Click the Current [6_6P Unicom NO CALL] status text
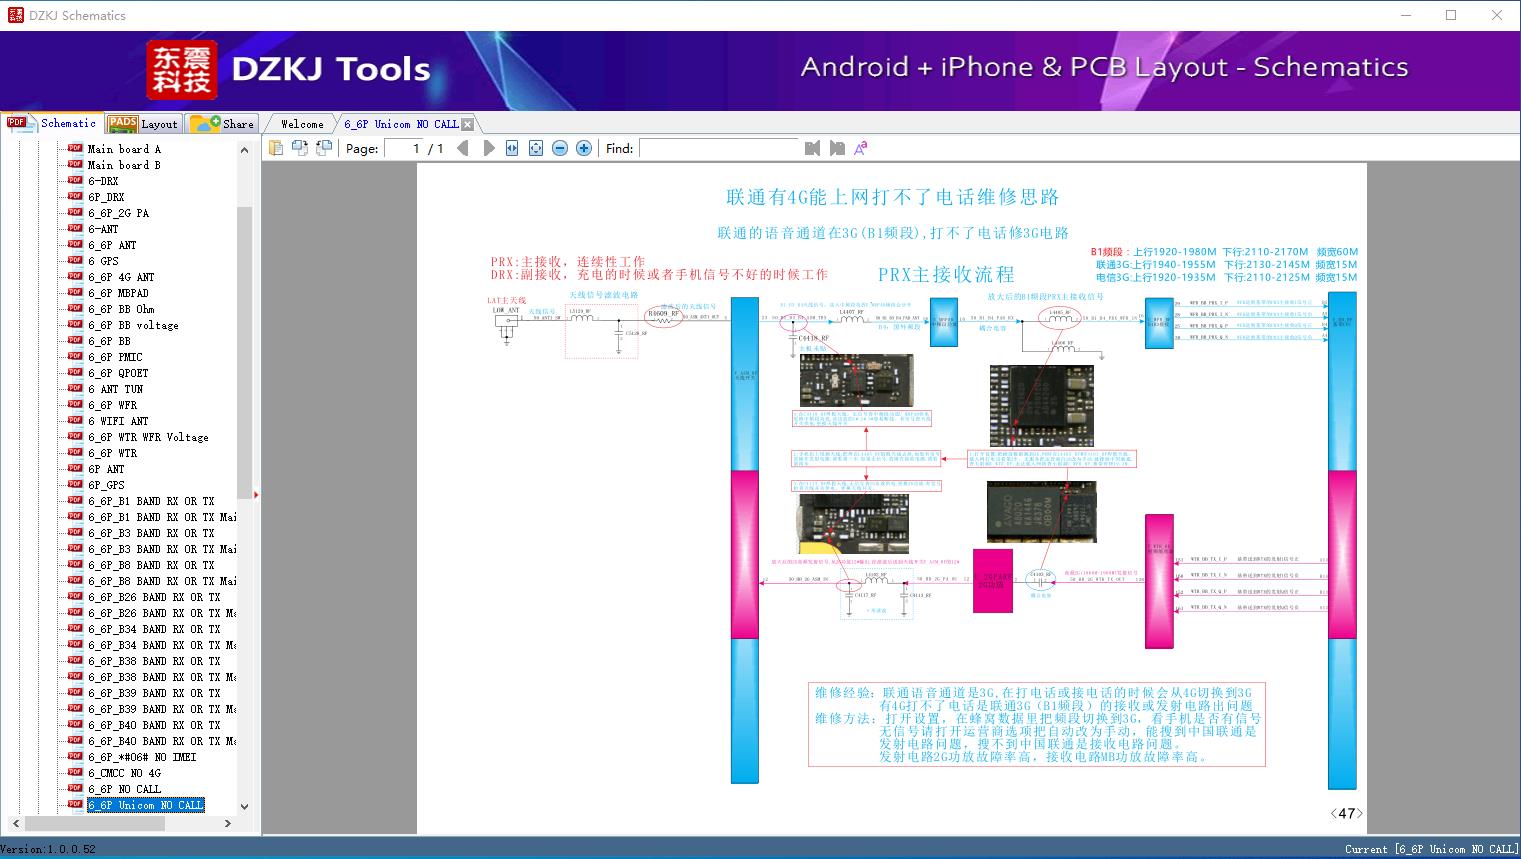The image size is (1521, 859). [1431, 849]
